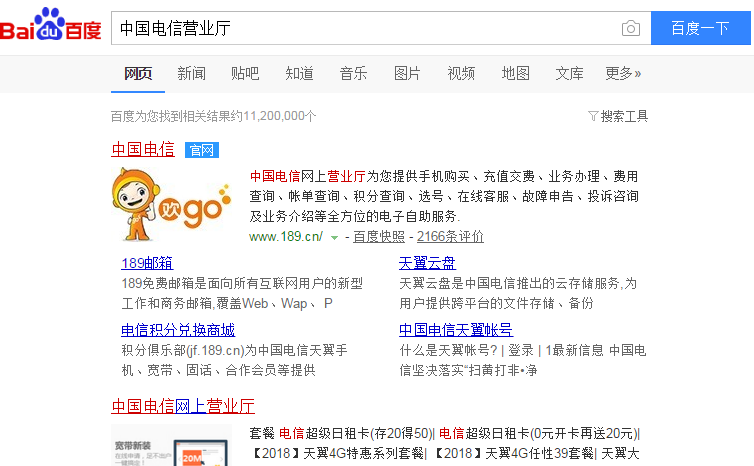The image size is (754, 466).
Task: Open the 天翼云盘 sublink
Action: point(427,263)
